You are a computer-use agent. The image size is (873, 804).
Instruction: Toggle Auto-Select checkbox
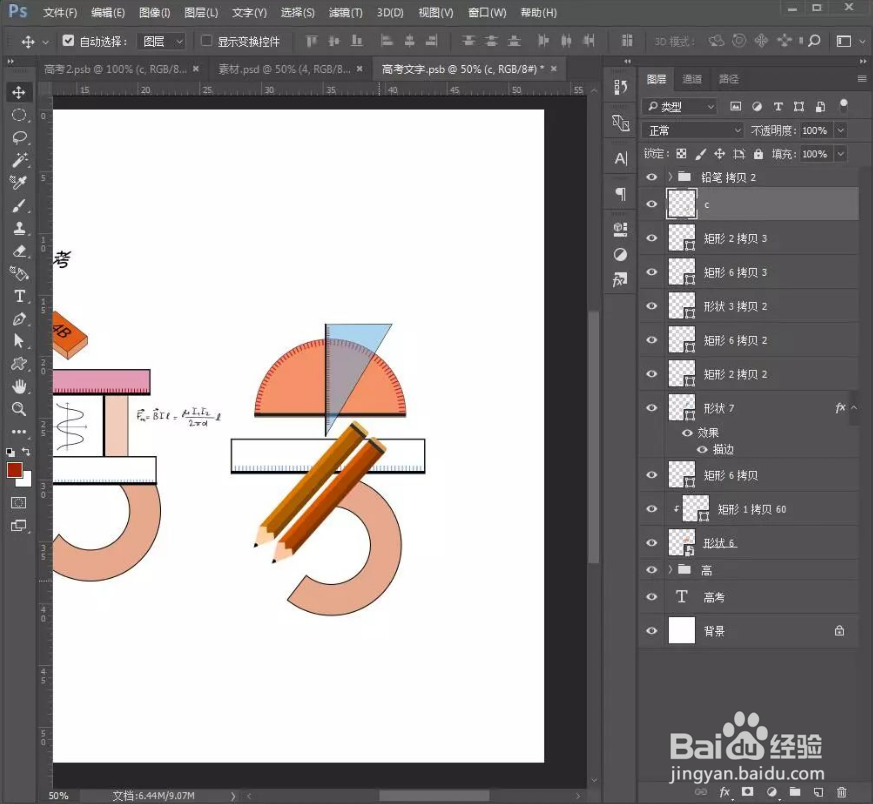click(68, 41)
